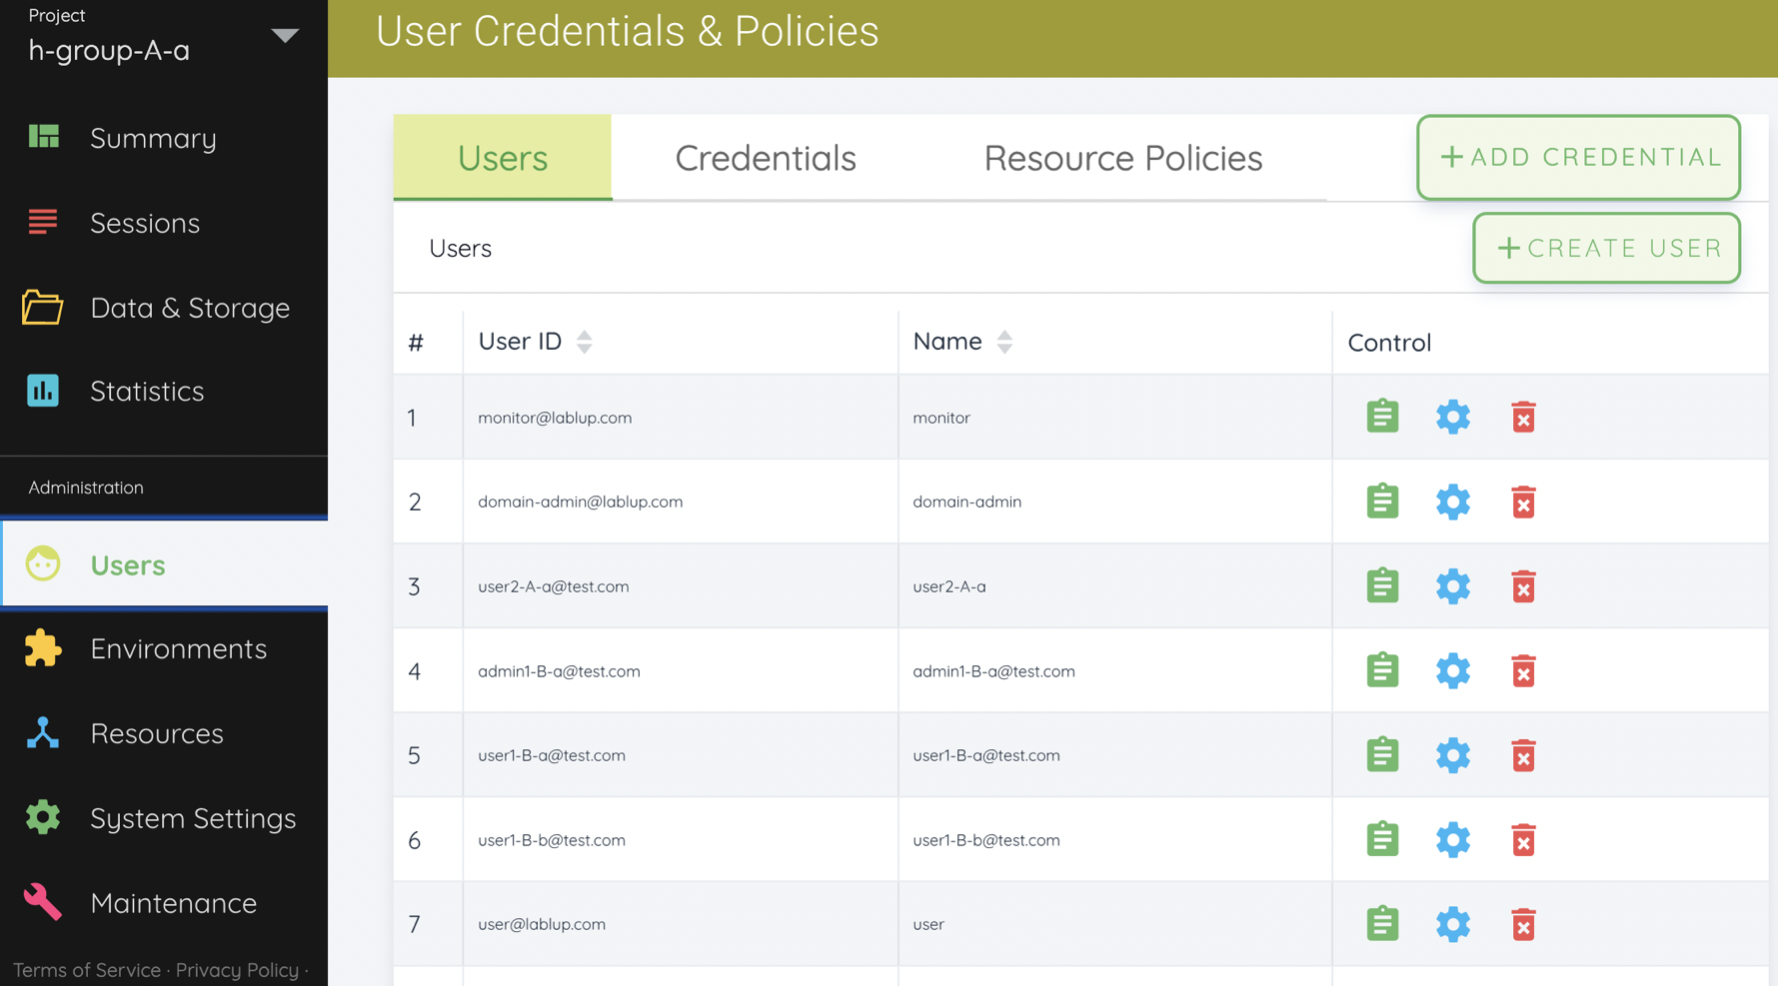
Task: Open the Sessions page
Action: coord(164,222)
